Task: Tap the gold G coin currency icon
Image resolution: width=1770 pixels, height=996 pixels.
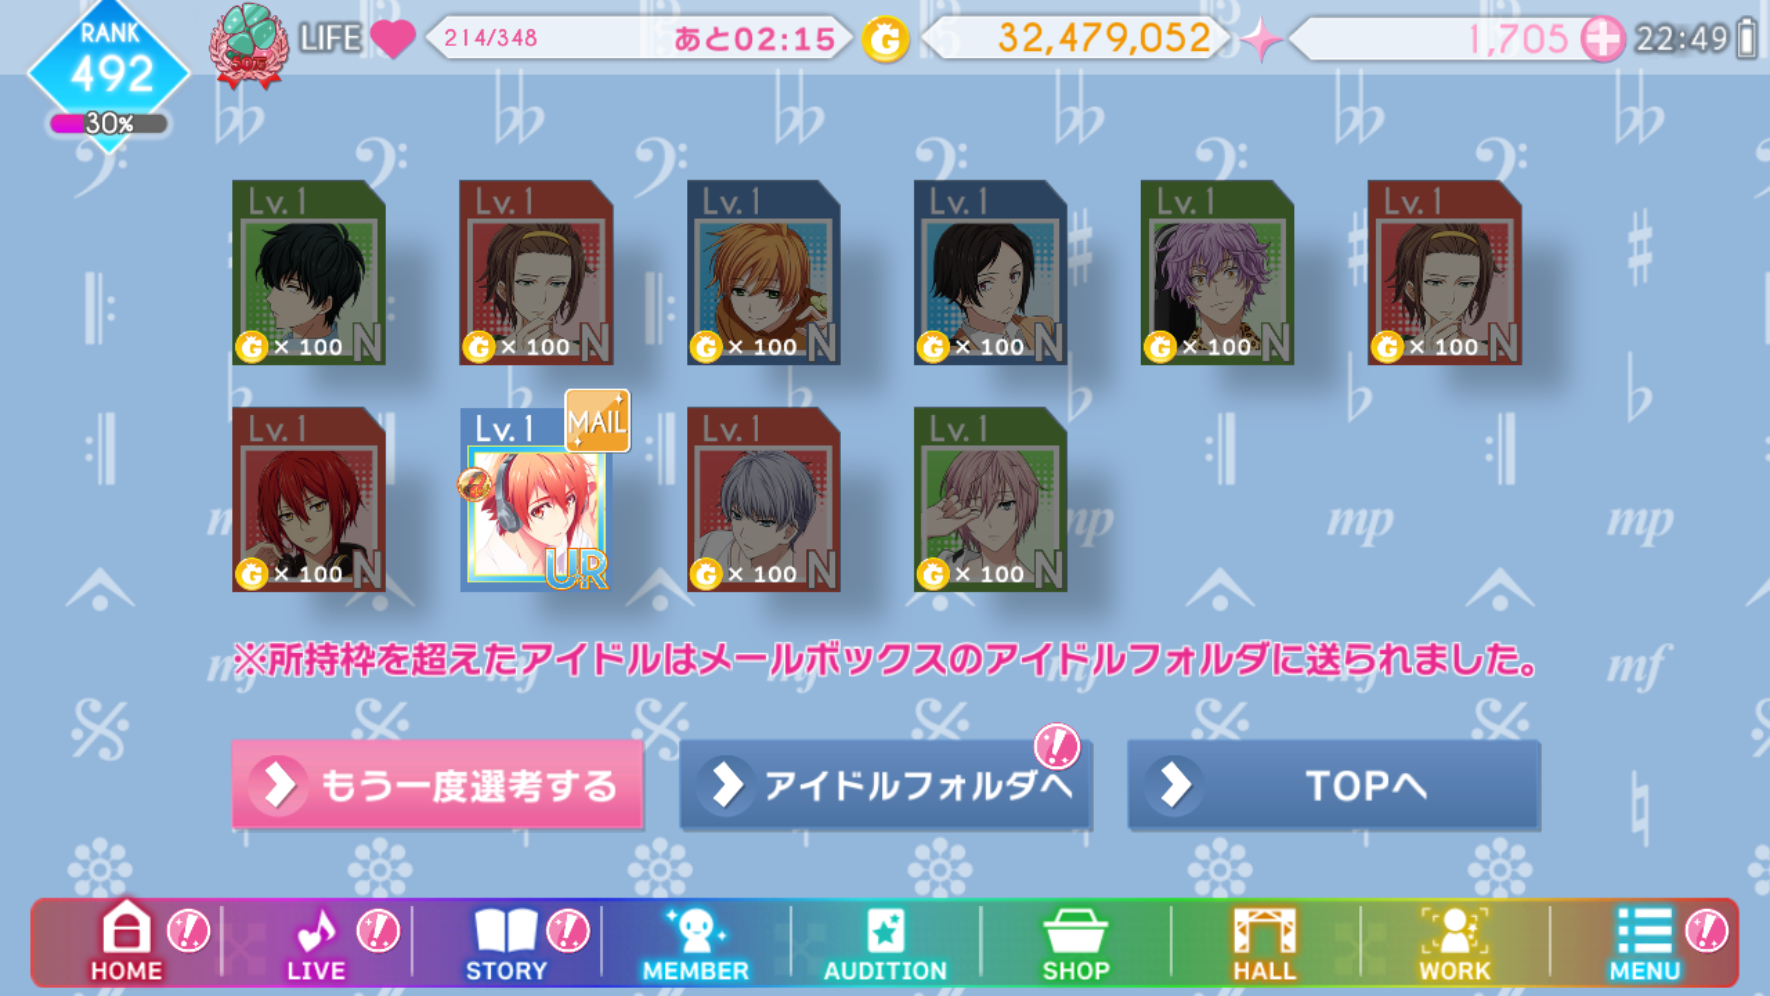Action: coord(885,40)
